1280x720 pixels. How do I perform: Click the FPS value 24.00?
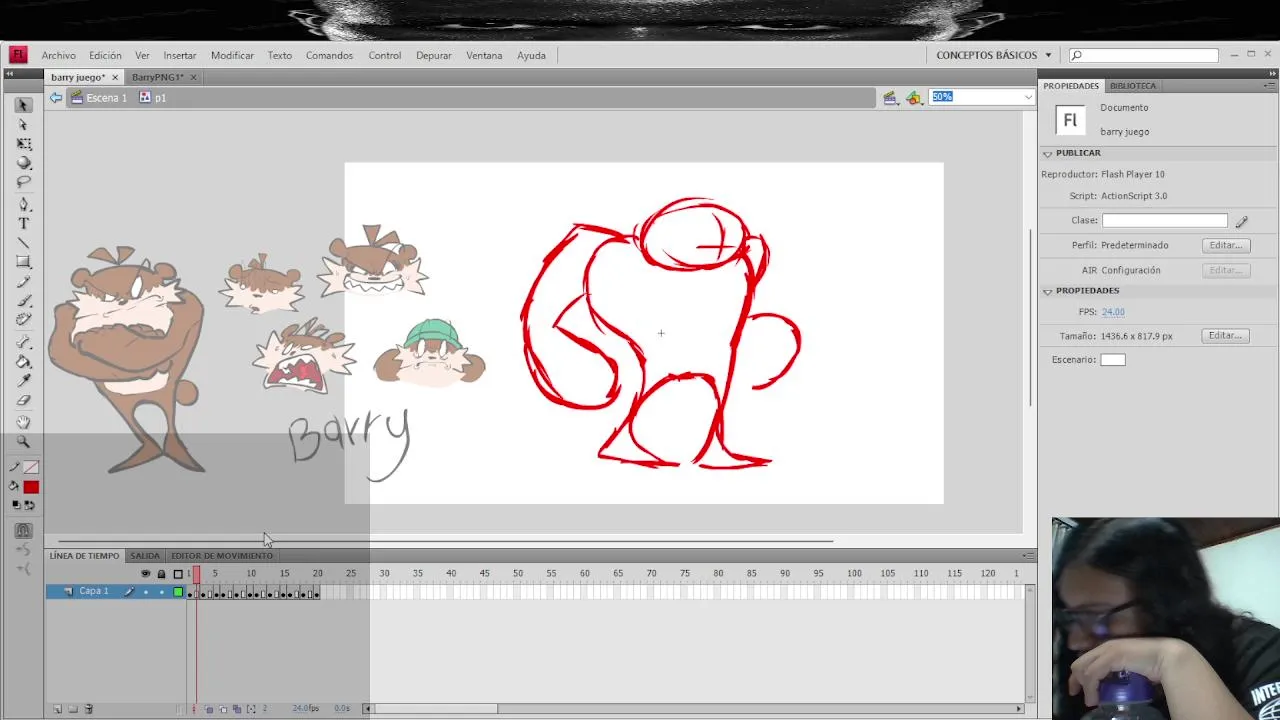1113,312
